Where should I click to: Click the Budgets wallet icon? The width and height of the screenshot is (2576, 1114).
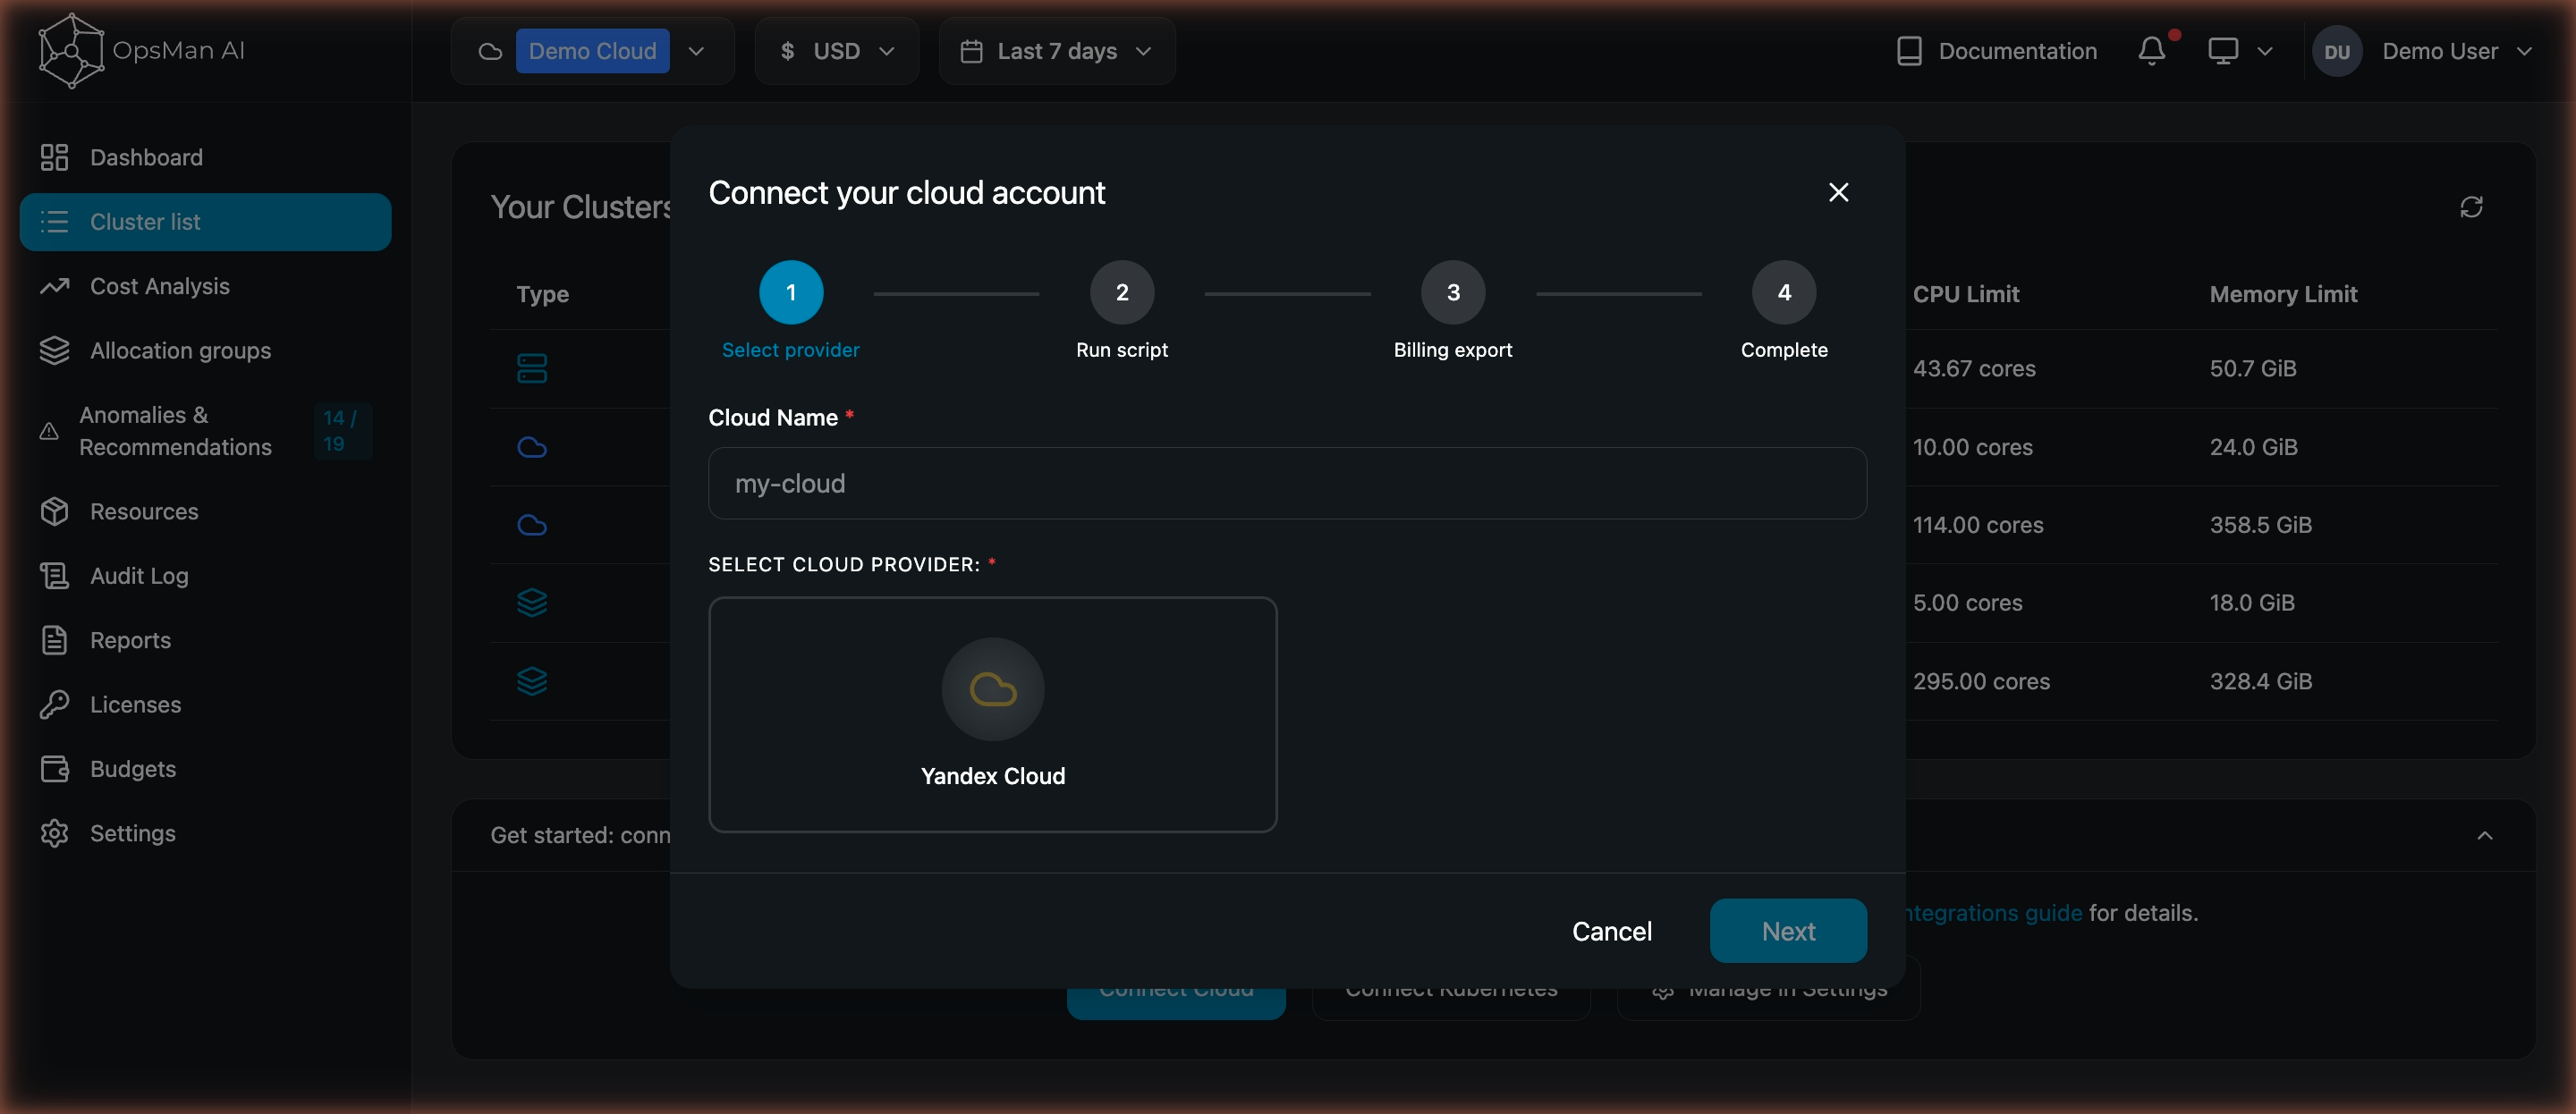(x=54, y=769)
